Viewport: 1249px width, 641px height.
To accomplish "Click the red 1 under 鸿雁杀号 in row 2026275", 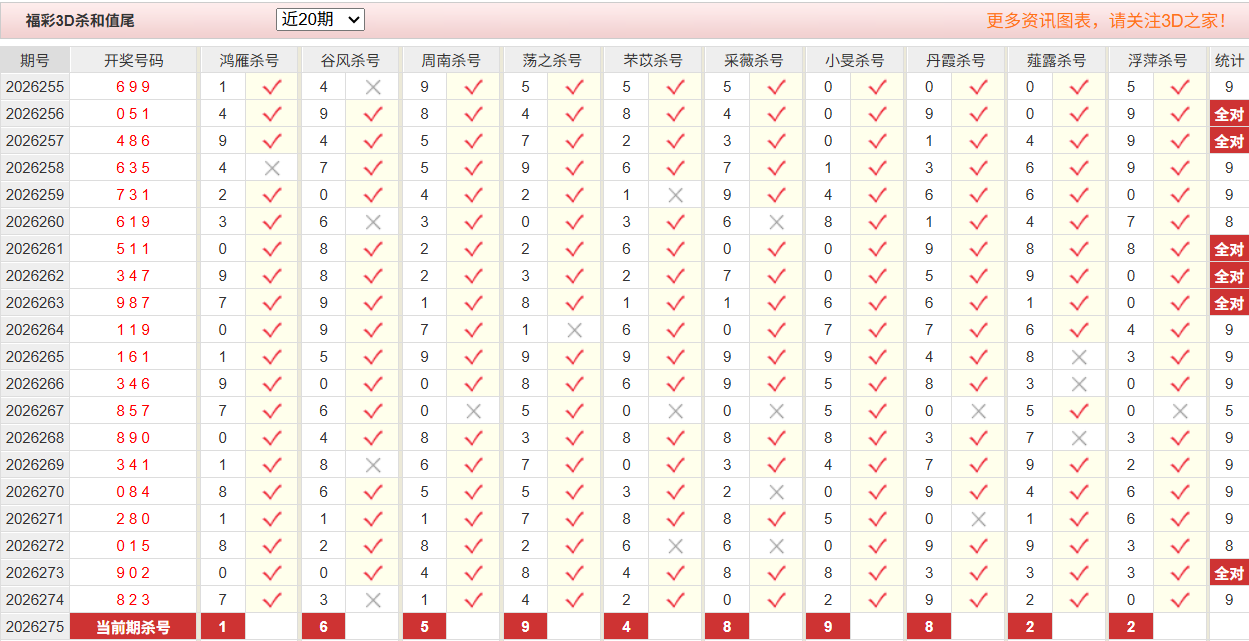I will point(222,627).
